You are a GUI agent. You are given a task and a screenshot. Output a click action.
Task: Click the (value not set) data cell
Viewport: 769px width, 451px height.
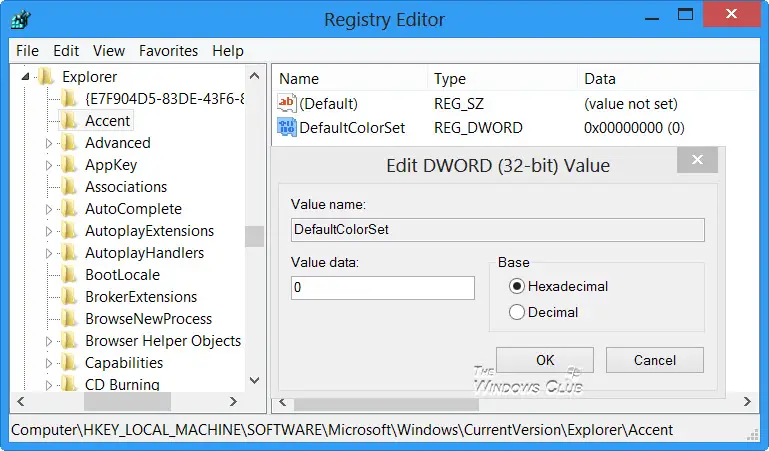pos(631,104)
